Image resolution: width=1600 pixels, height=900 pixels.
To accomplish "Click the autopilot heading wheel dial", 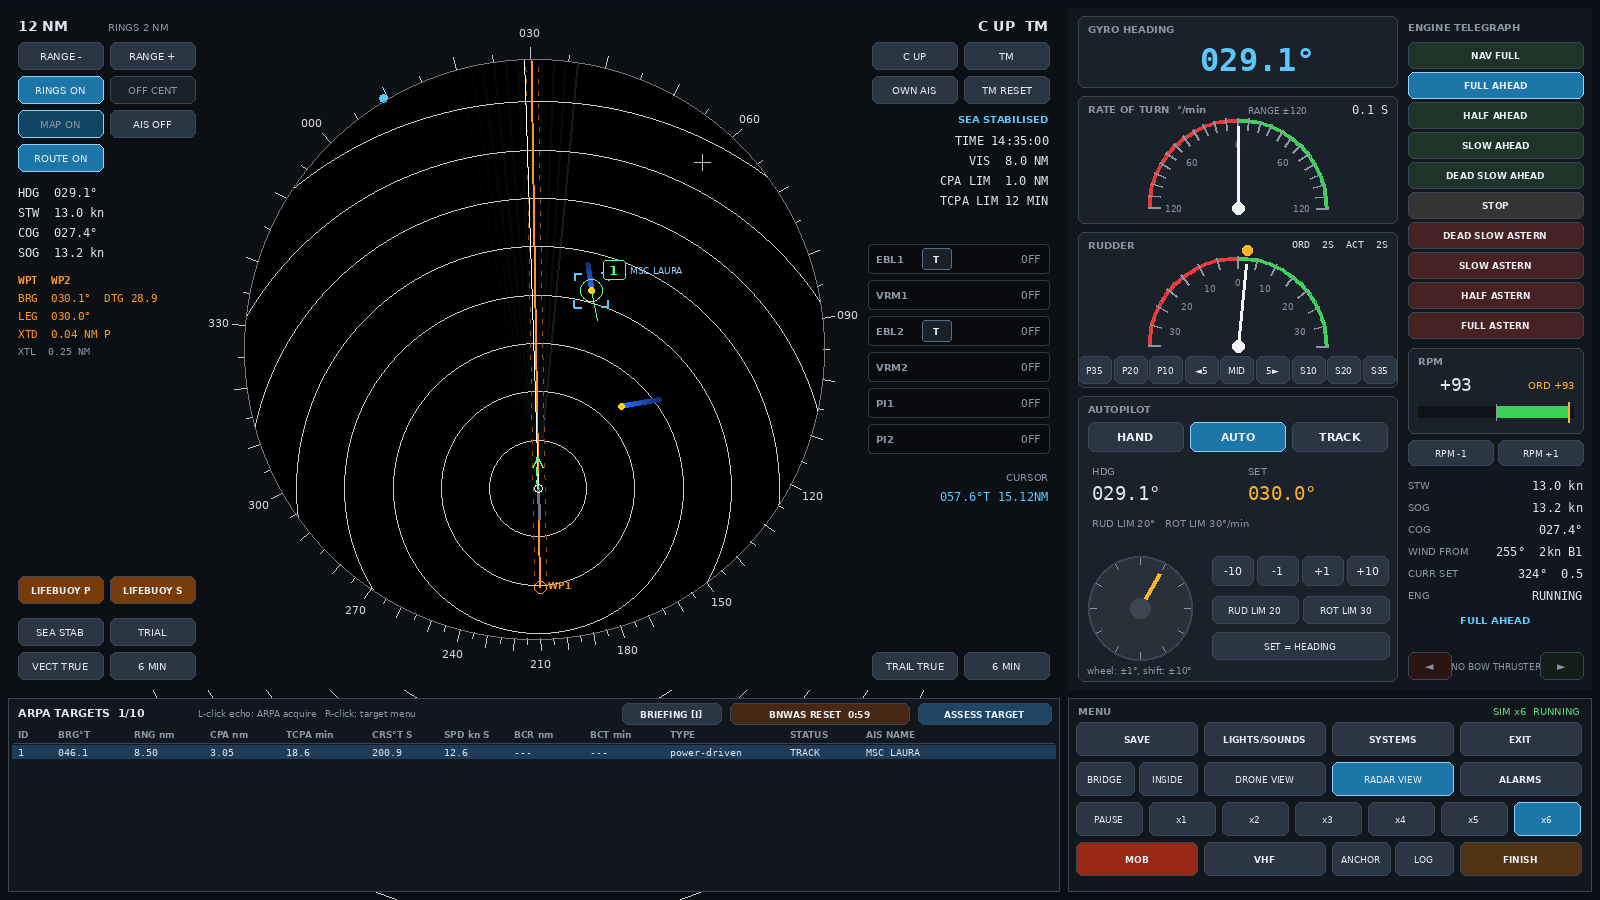I will coord(1140,608).
